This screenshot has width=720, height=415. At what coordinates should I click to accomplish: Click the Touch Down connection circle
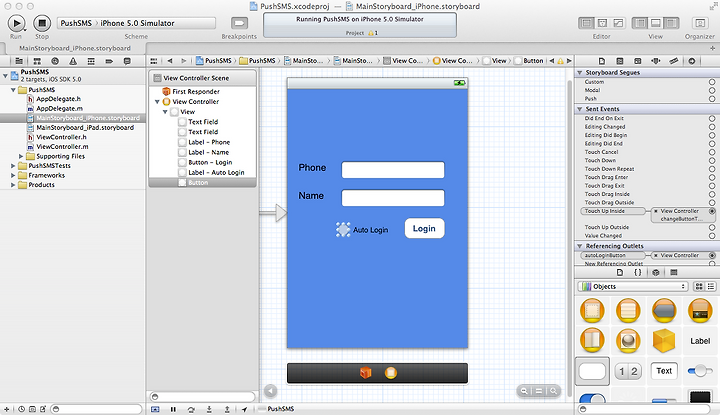712,161
